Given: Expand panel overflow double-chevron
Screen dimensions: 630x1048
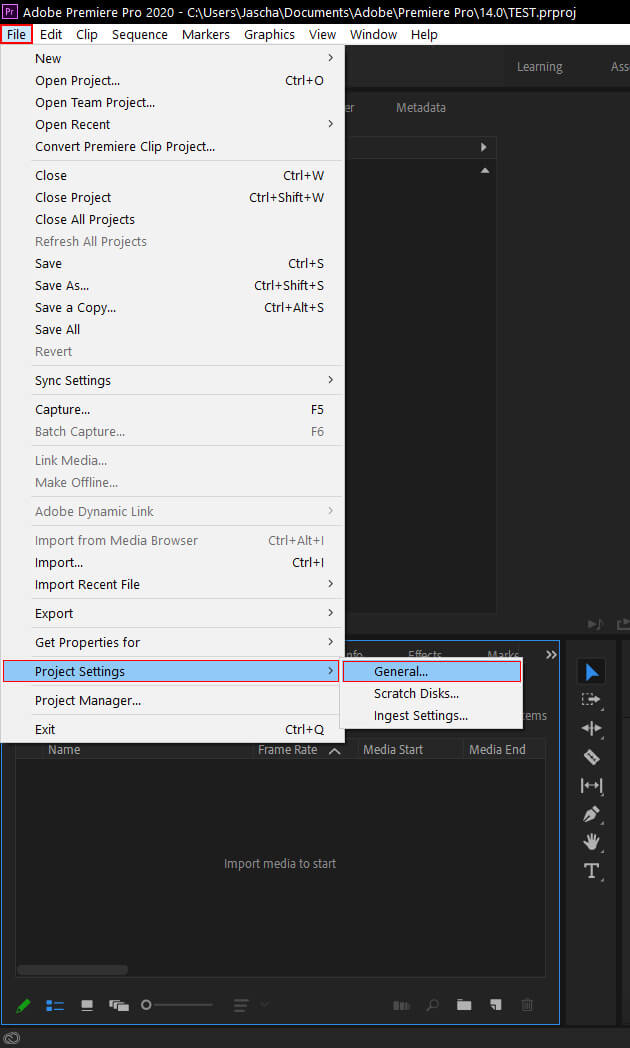Looking at the screenshot, I should click(x=551, y=655).
